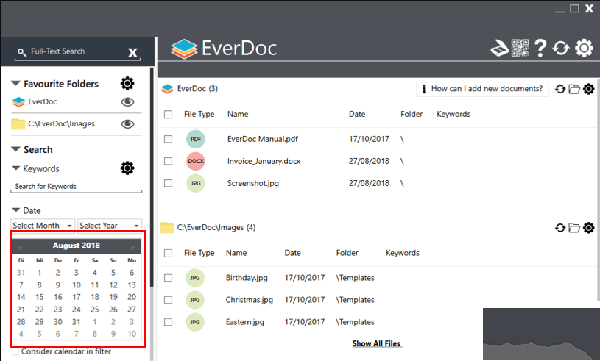This screenshot has height=361, width=600.
Task: Check the Christmas.jpg checkbox
Action: click(x=168, y=300)
